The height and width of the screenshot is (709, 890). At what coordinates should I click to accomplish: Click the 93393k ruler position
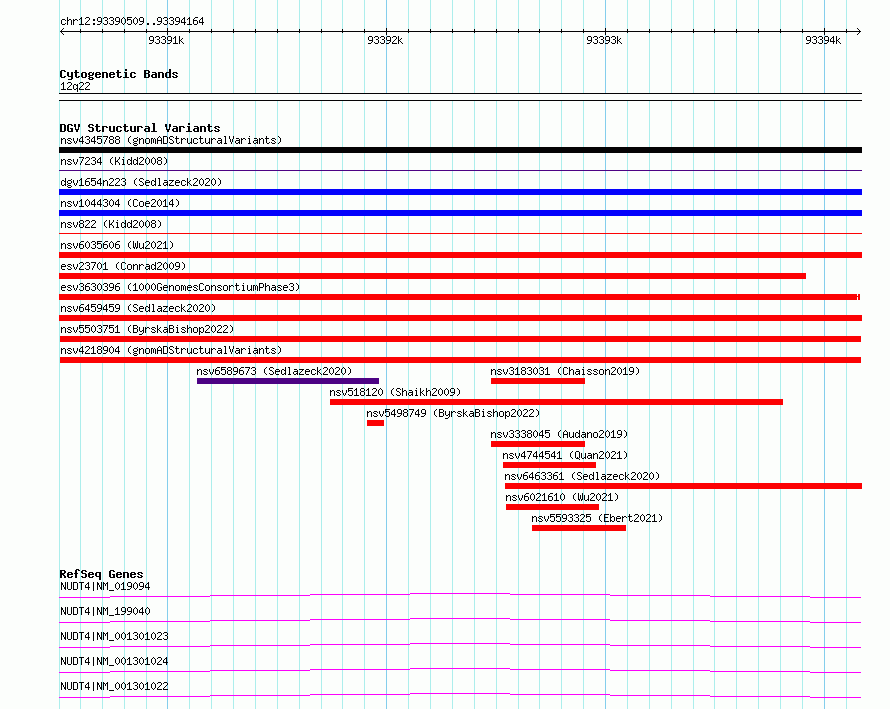(x=604, y=40)
